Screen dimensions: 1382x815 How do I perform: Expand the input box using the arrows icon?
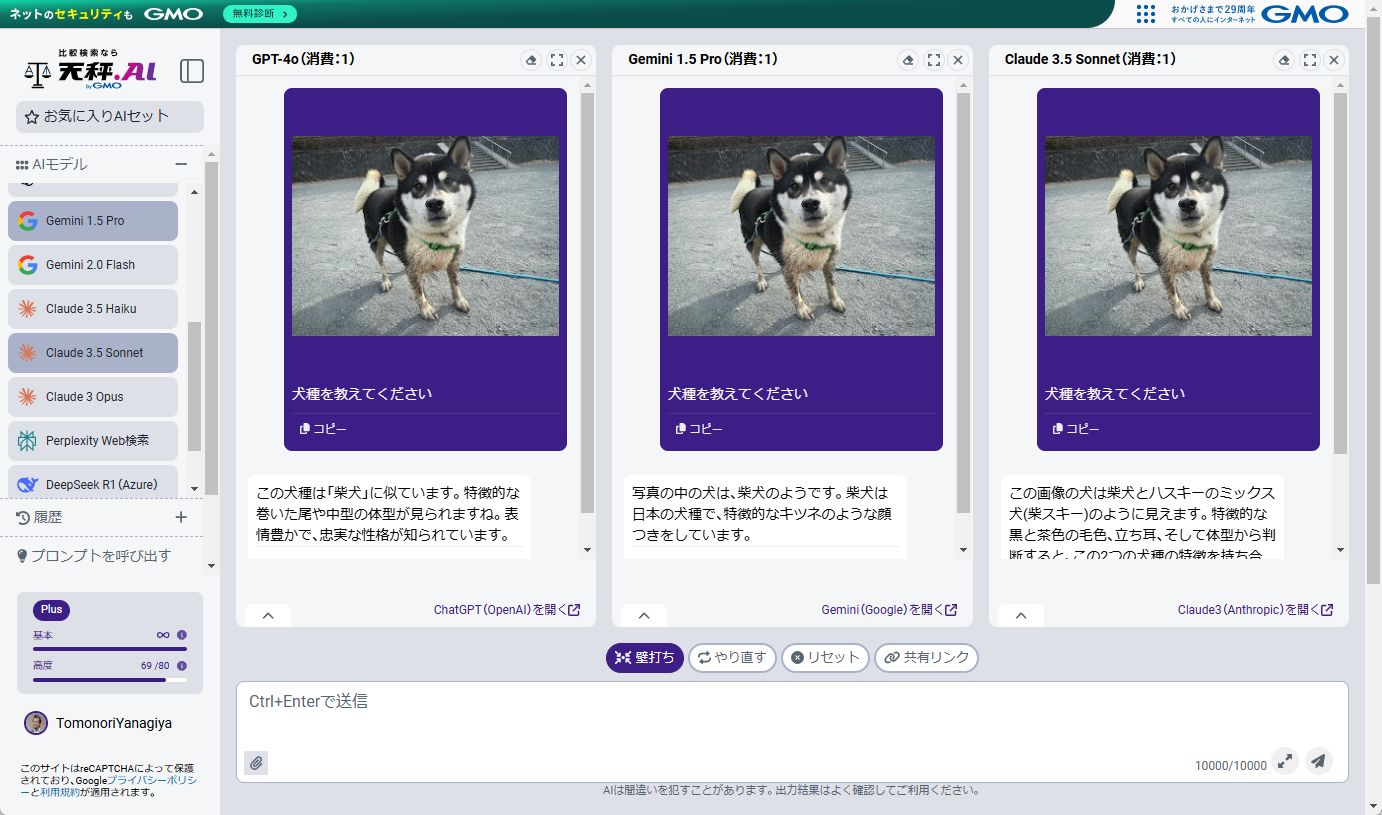tap(1285, 761)
